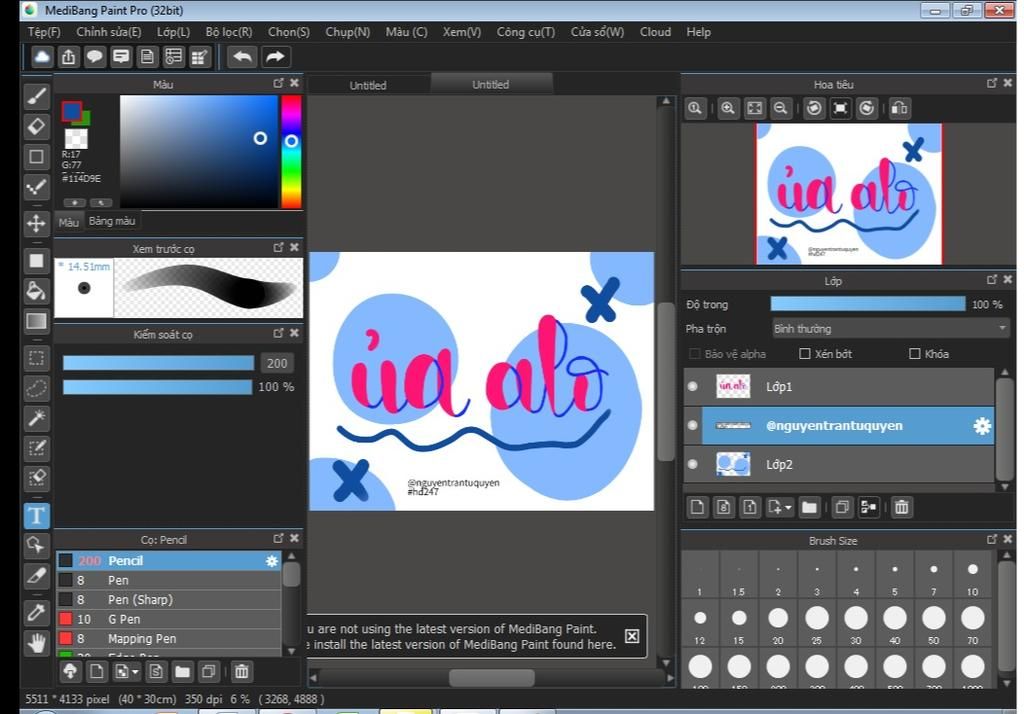Click the foreground blue color swatch
1024x714 pixels.
pyautogui.click(x=72, y=110)
